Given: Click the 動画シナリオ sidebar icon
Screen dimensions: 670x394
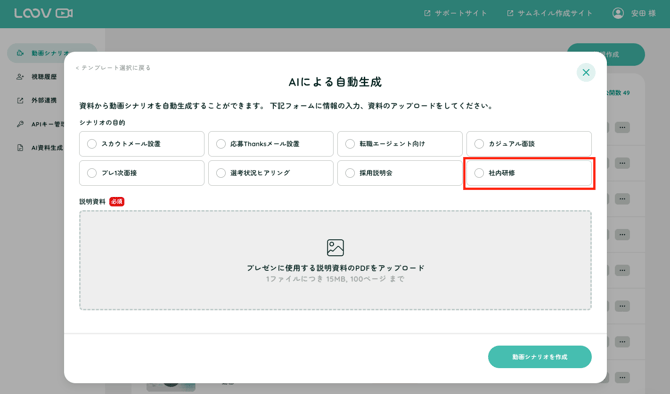Looking at the screenshot, I should pos(20,53).
